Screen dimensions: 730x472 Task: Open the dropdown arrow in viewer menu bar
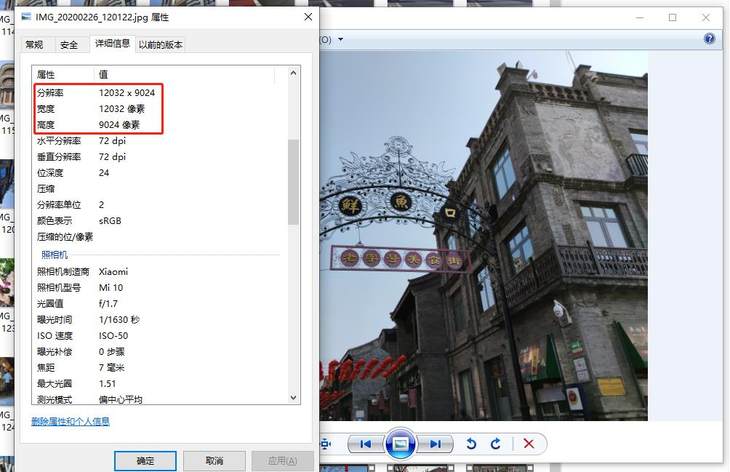click(341, 40)
